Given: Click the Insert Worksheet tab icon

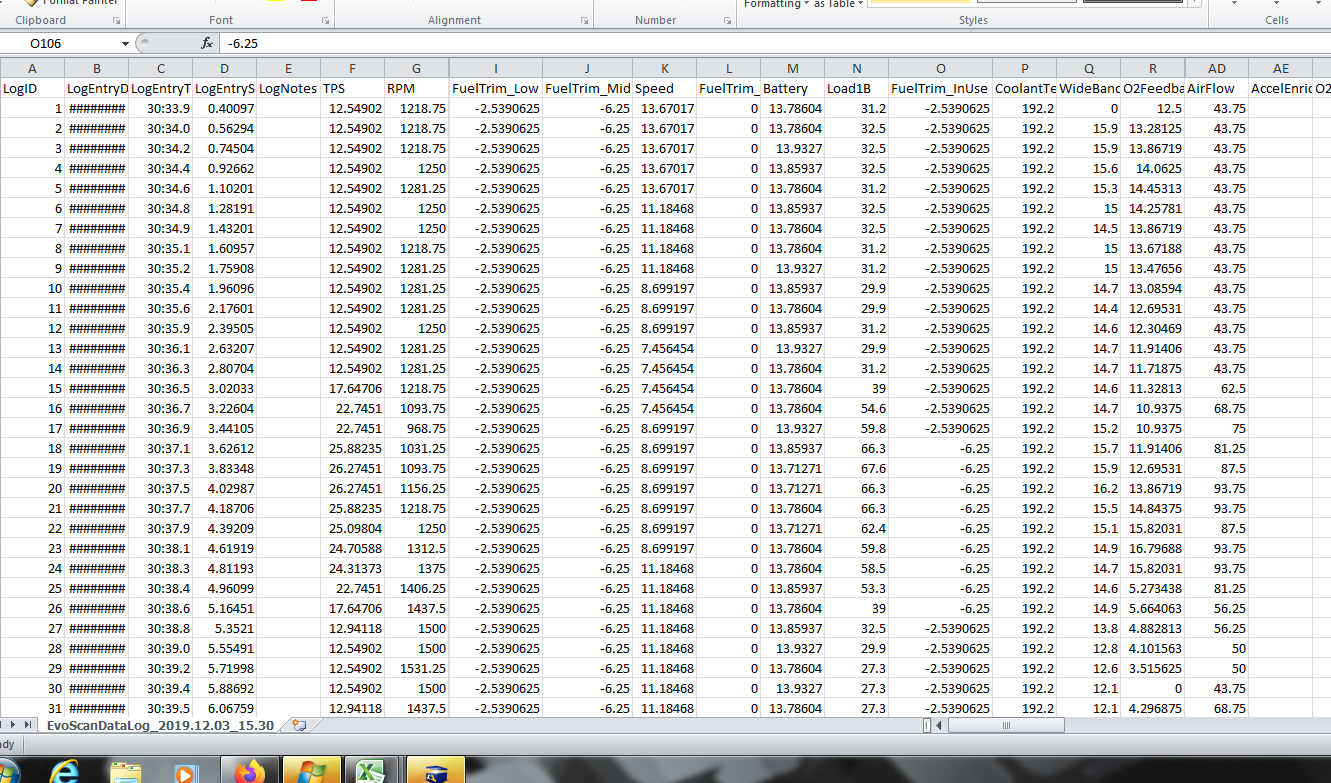Looking at the screenshot, I should point(297,725).
